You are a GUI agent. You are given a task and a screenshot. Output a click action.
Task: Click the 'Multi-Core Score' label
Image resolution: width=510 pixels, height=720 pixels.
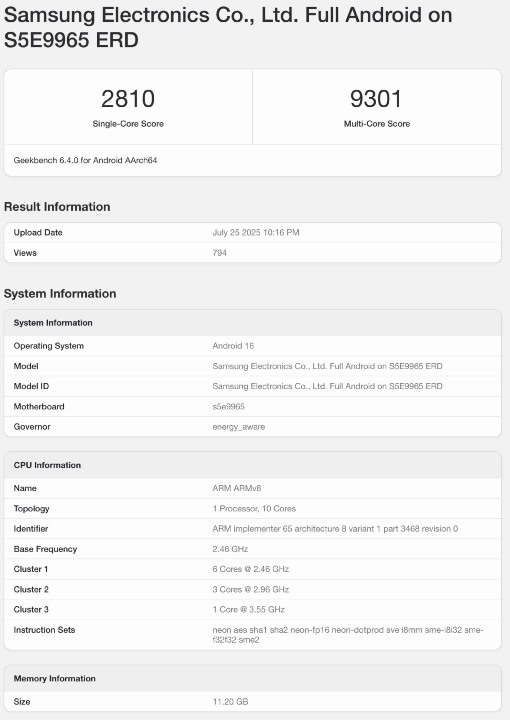pyautogui.click(x=377, y=124)
